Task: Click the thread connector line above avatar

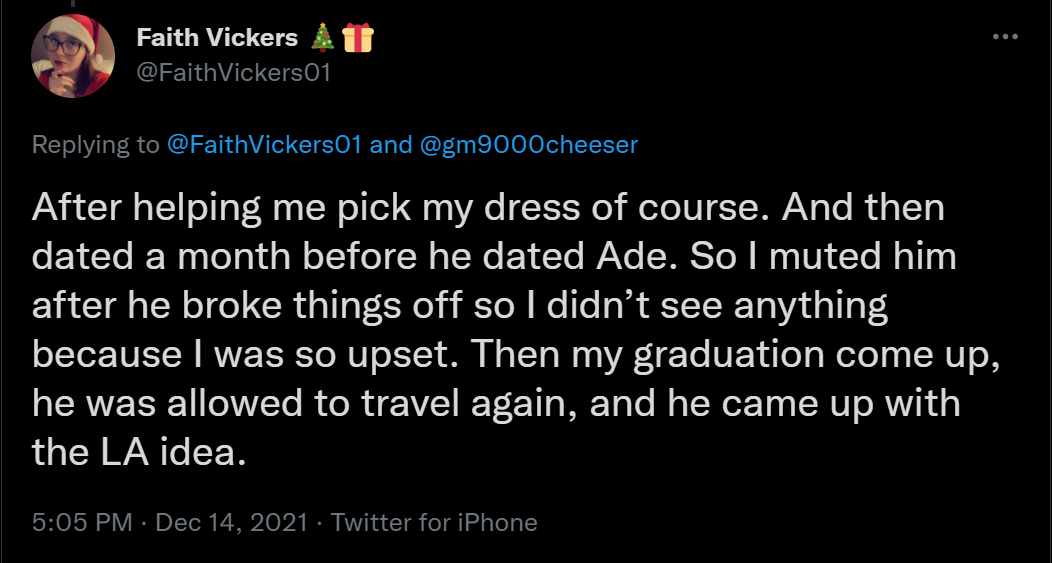Action: point(72,3)
